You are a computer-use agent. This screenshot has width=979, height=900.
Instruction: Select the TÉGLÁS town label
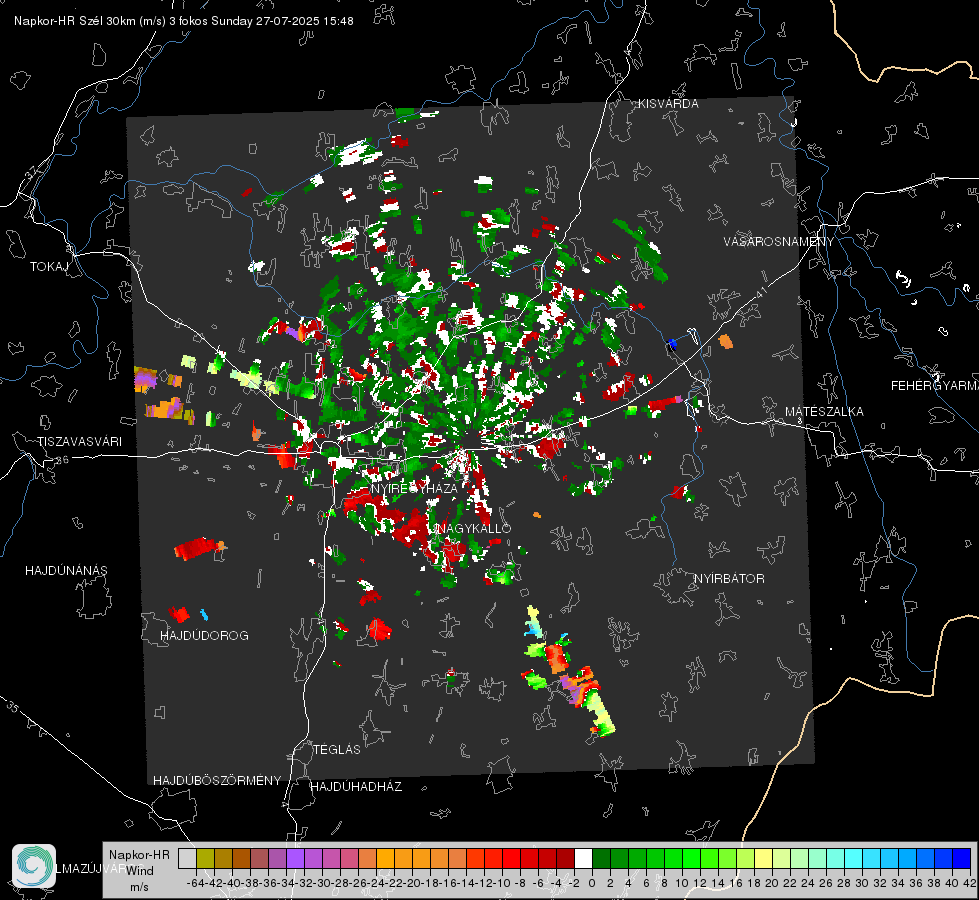[337, 749]
